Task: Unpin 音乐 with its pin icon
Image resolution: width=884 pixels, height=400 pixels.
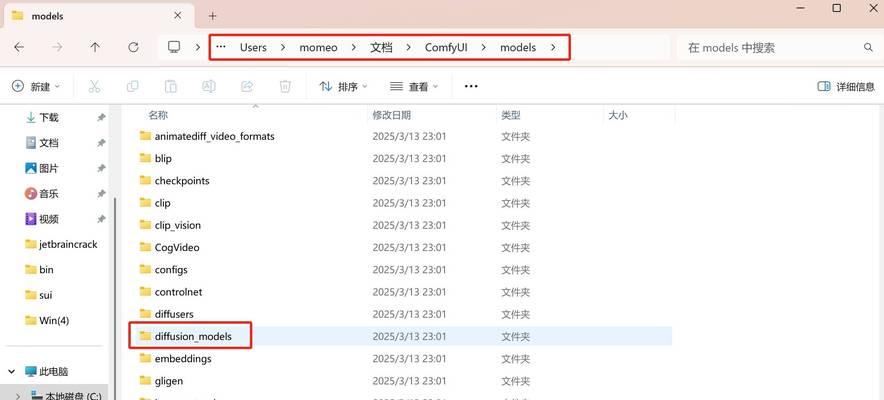Action: (101, 194)
